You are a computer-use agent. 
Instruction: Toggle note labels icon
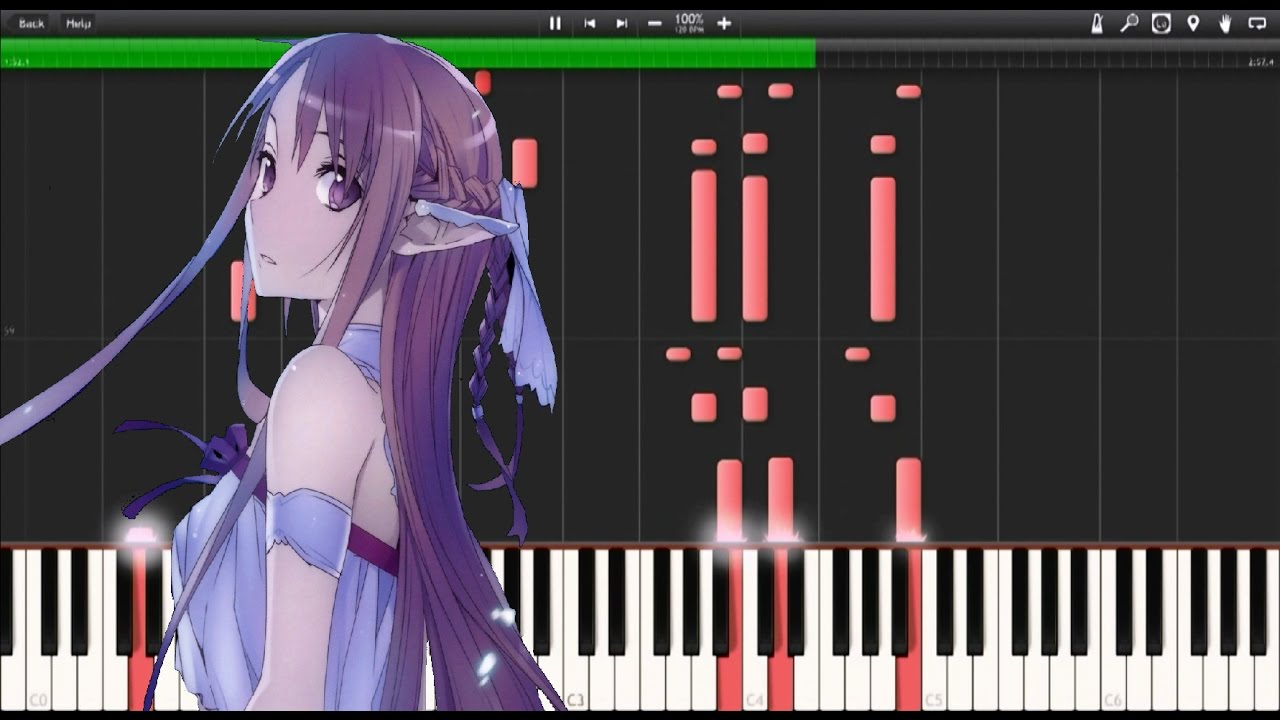[1161, 23]
